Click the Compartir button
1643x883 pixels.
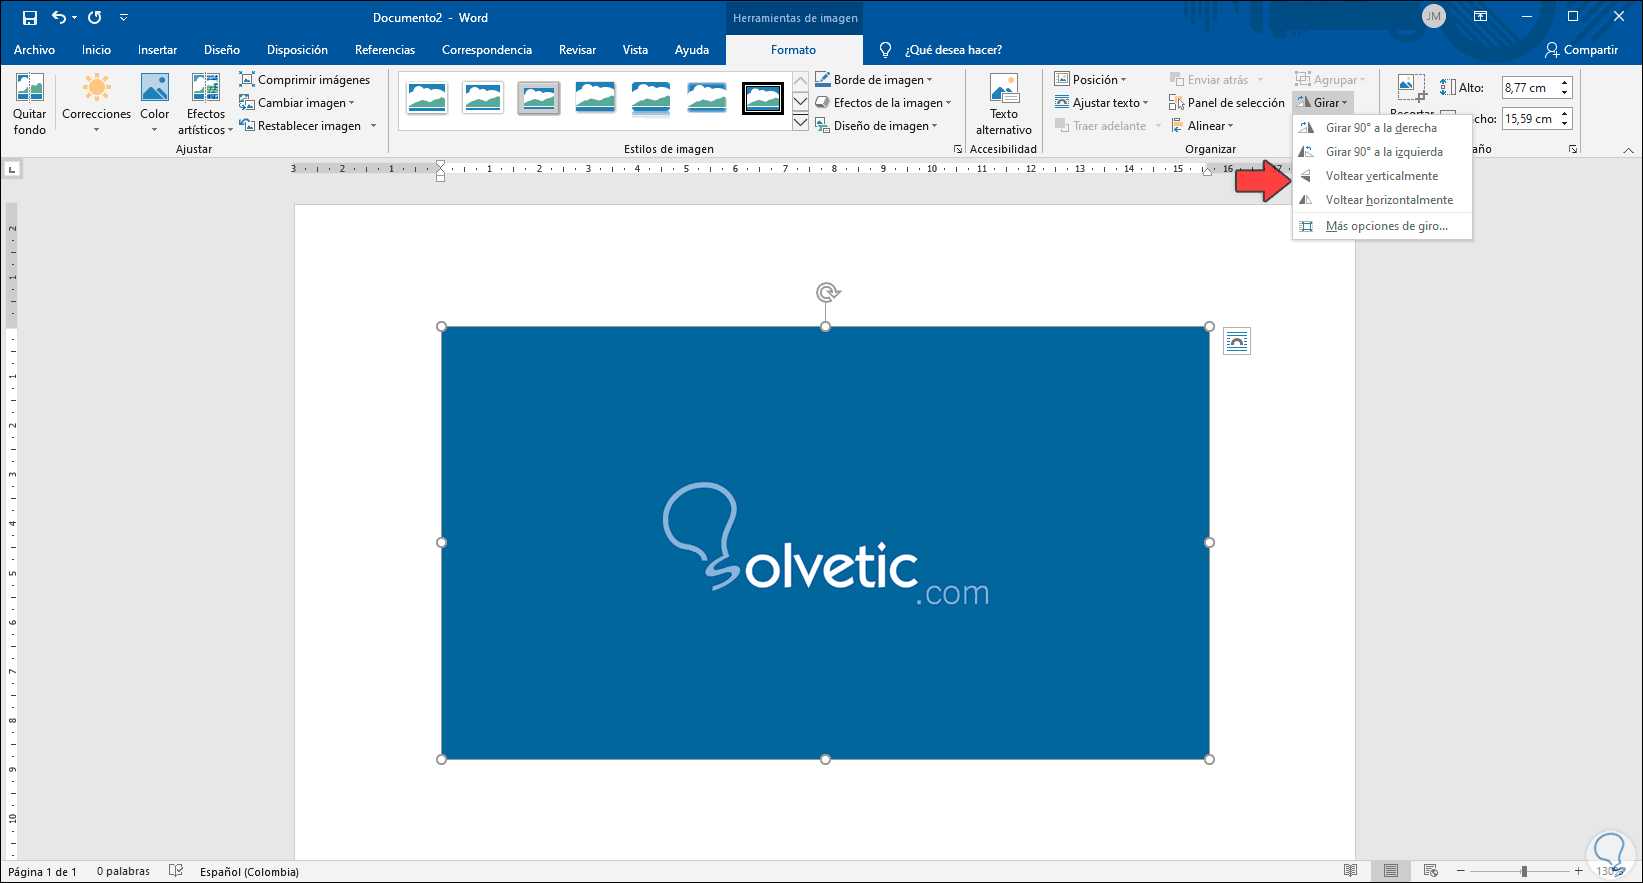(1581, 50)
